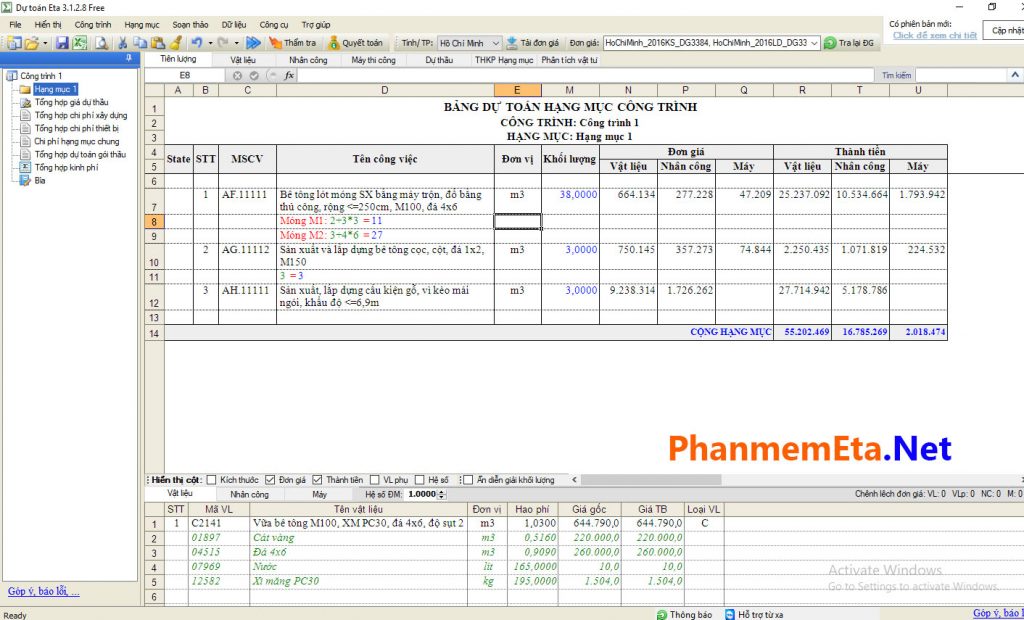Click the Thẩm tra button
The width and height of the screenshot is (1024, 620).
[x=292, y=43]
